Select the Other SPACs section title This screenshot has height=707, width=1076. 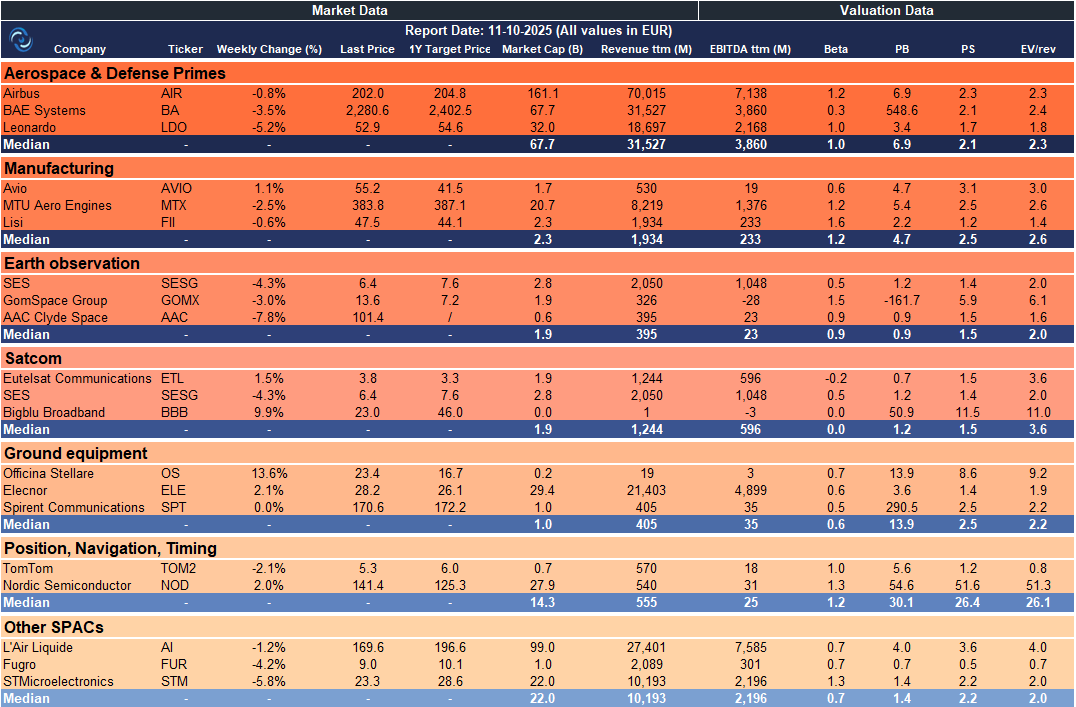coord(54,627)
